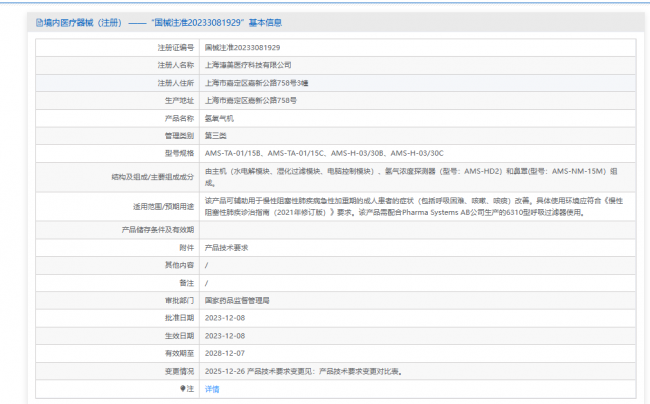The height and width of the screenshot is (404, 650).
Task: Select the 注册人住所 label cell
Action: tap(118, 83)
